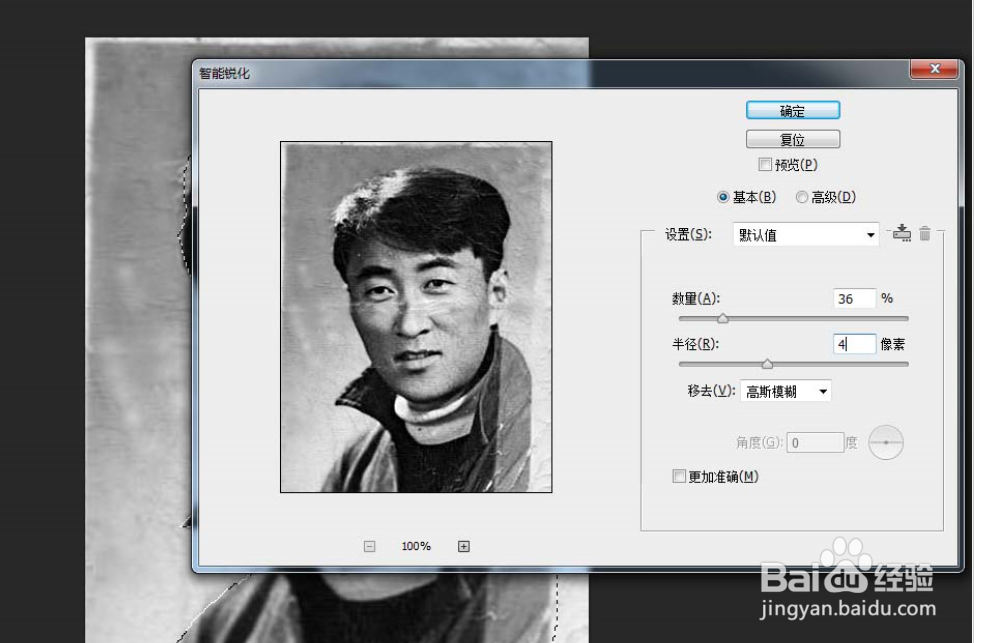Click the portrait preview thumbnail

[416, 317]
